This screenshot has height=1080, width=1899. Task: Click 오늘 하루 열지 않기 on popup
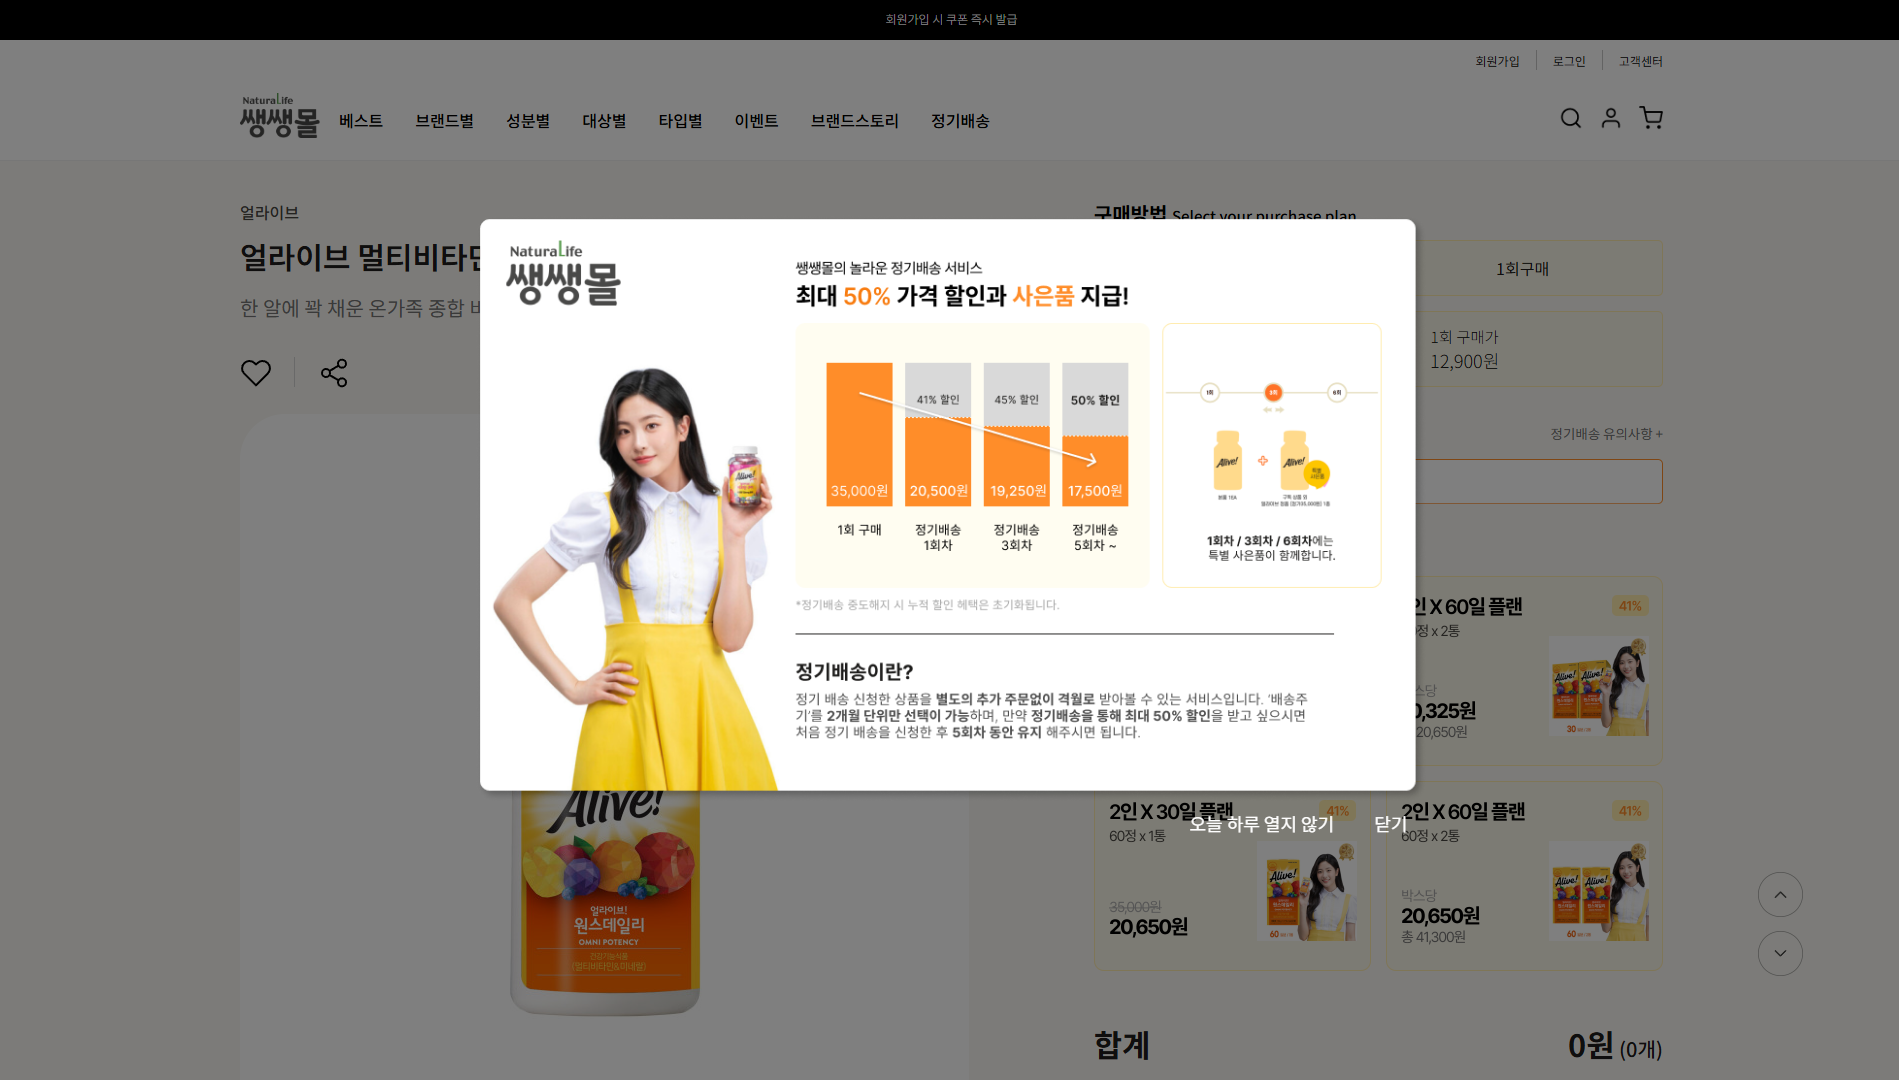pos(1261,824)
